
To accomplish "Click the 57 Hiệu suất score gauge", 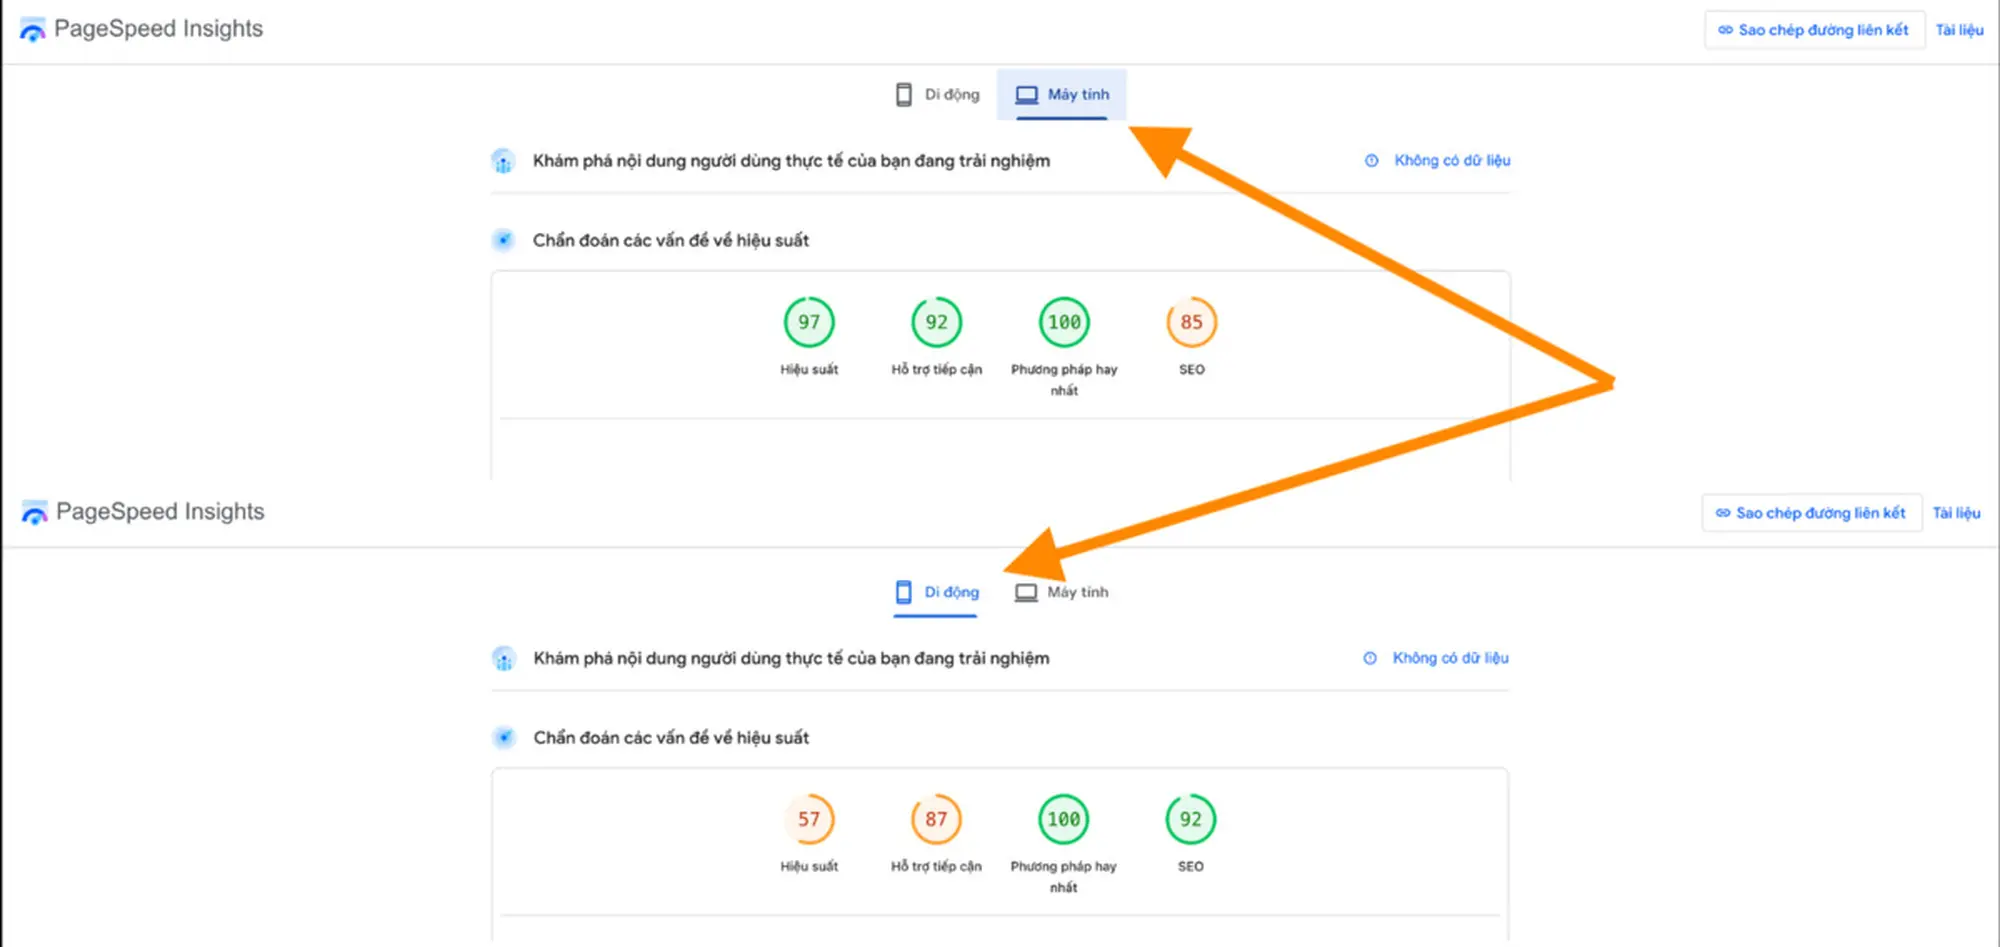I will coord(809,819).
